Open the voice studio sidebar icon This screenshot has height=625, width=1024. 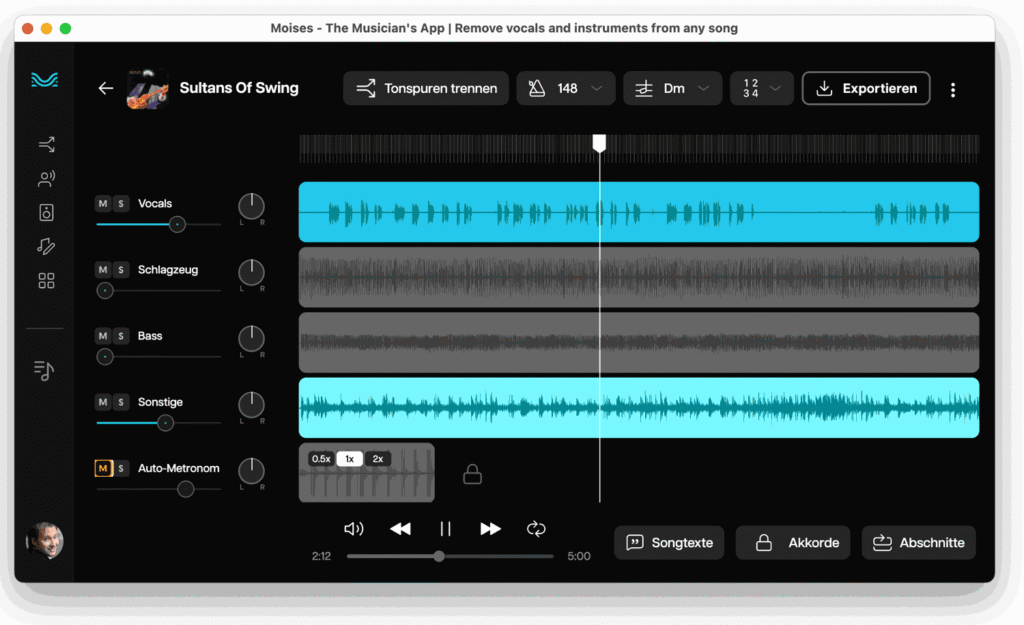(46, 178)
